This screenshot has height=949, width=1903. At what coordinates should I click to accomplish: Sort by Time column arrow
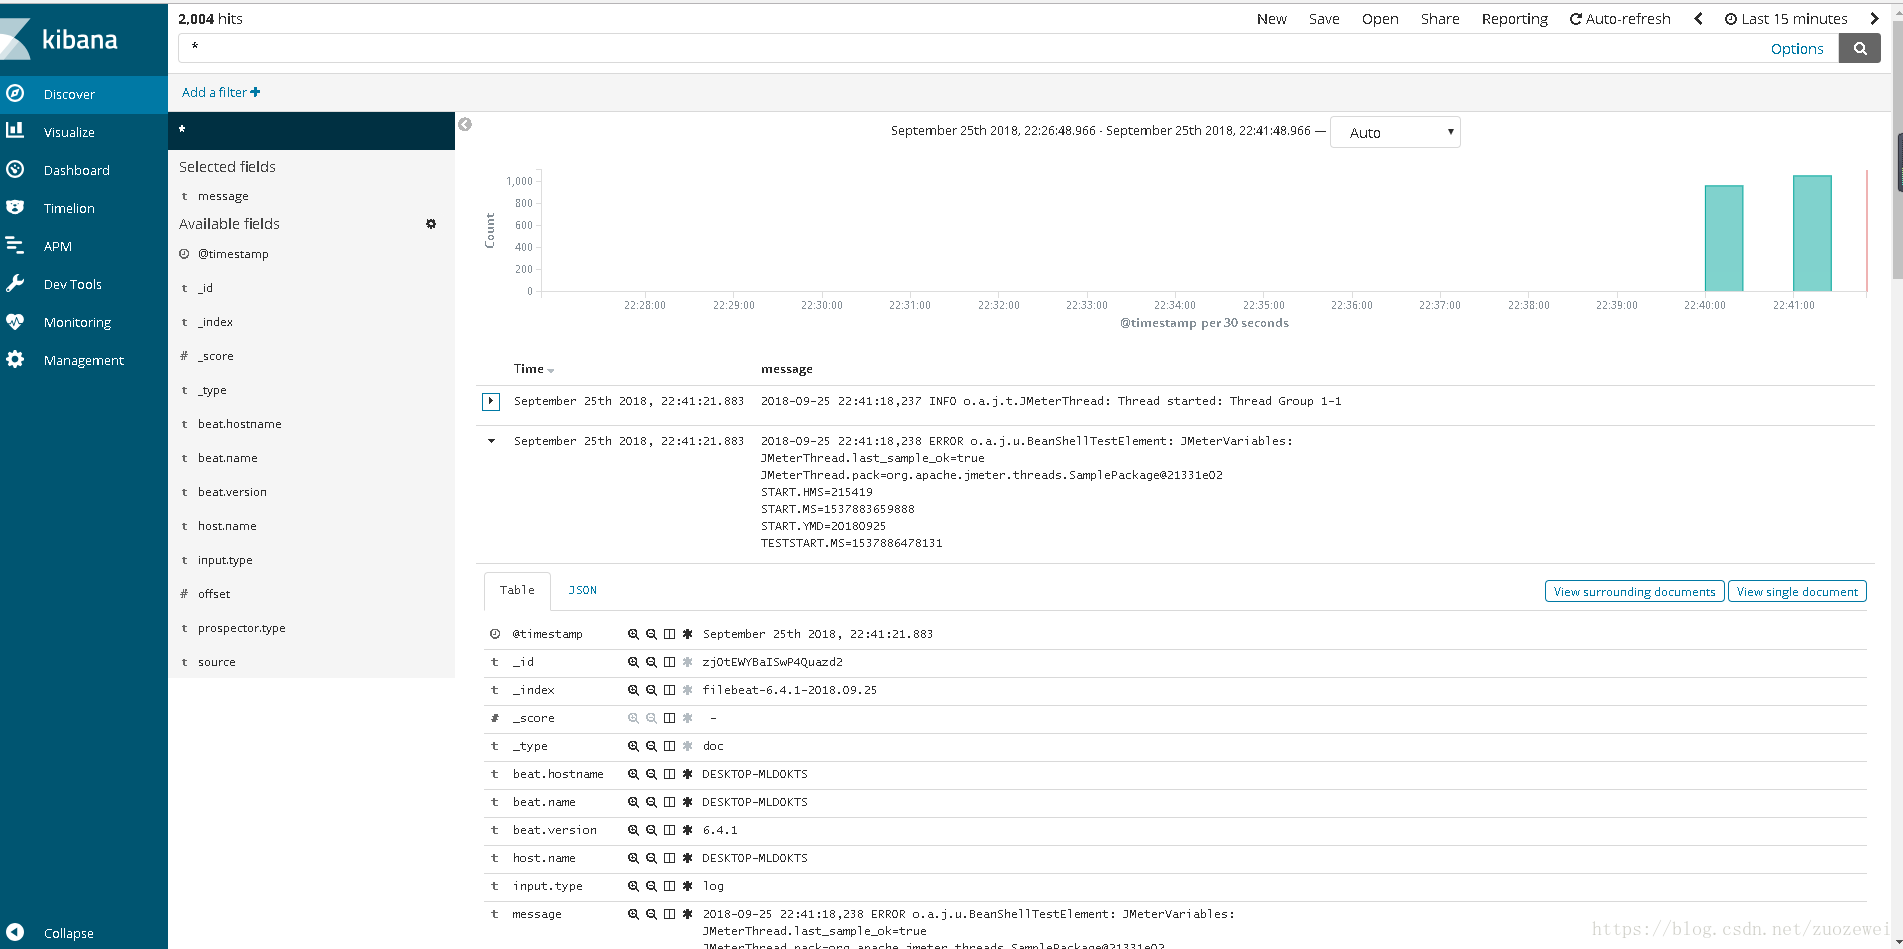pyautogui.click(x=551, y=371)
